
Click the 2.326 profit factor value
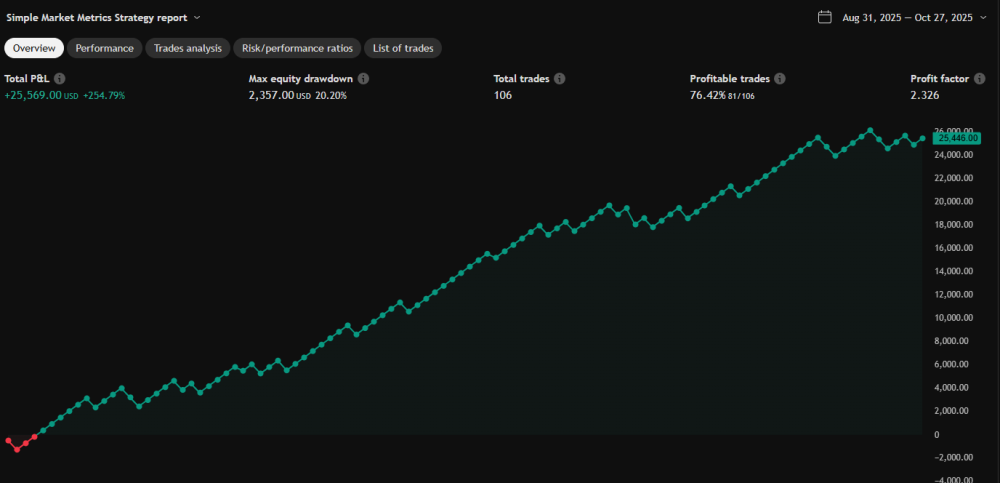tap(924, 95)
